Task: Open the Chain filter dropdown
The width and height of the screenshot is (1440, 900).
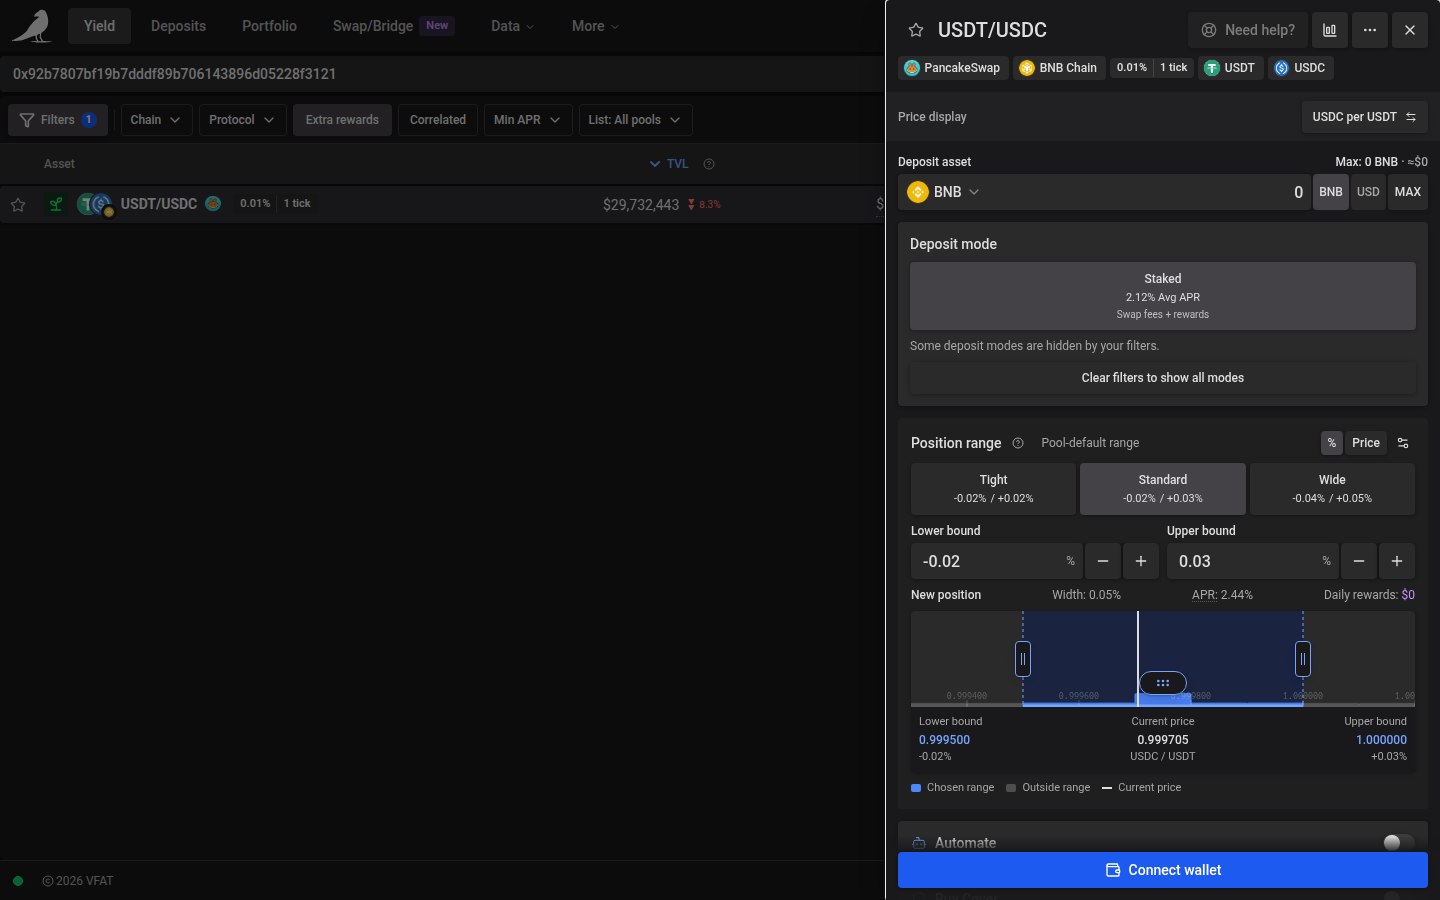Action: (155, 120)
